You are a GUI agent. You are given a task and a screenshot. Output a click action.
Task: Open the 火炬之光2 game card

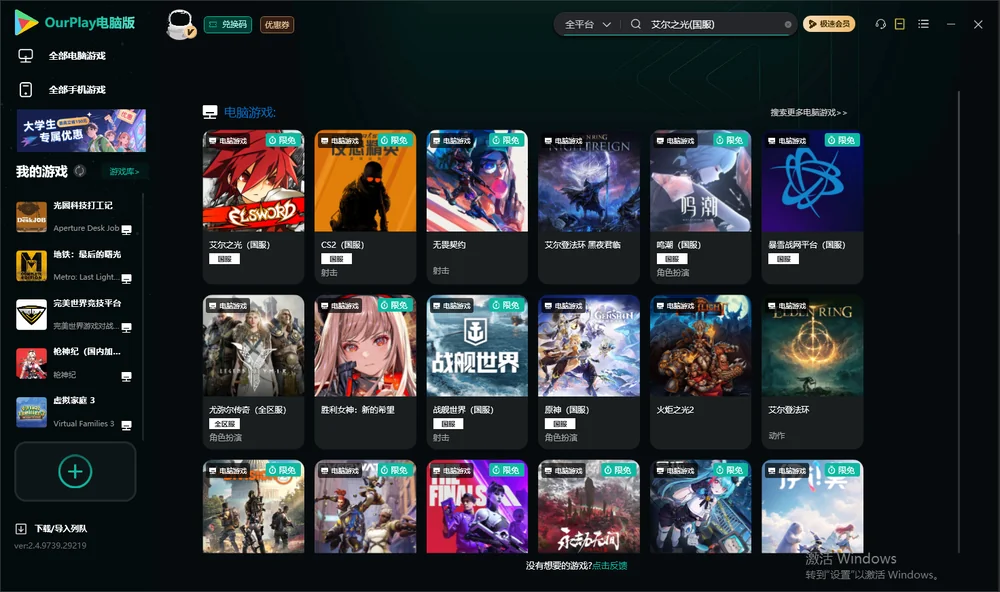[x=700, y=372]
